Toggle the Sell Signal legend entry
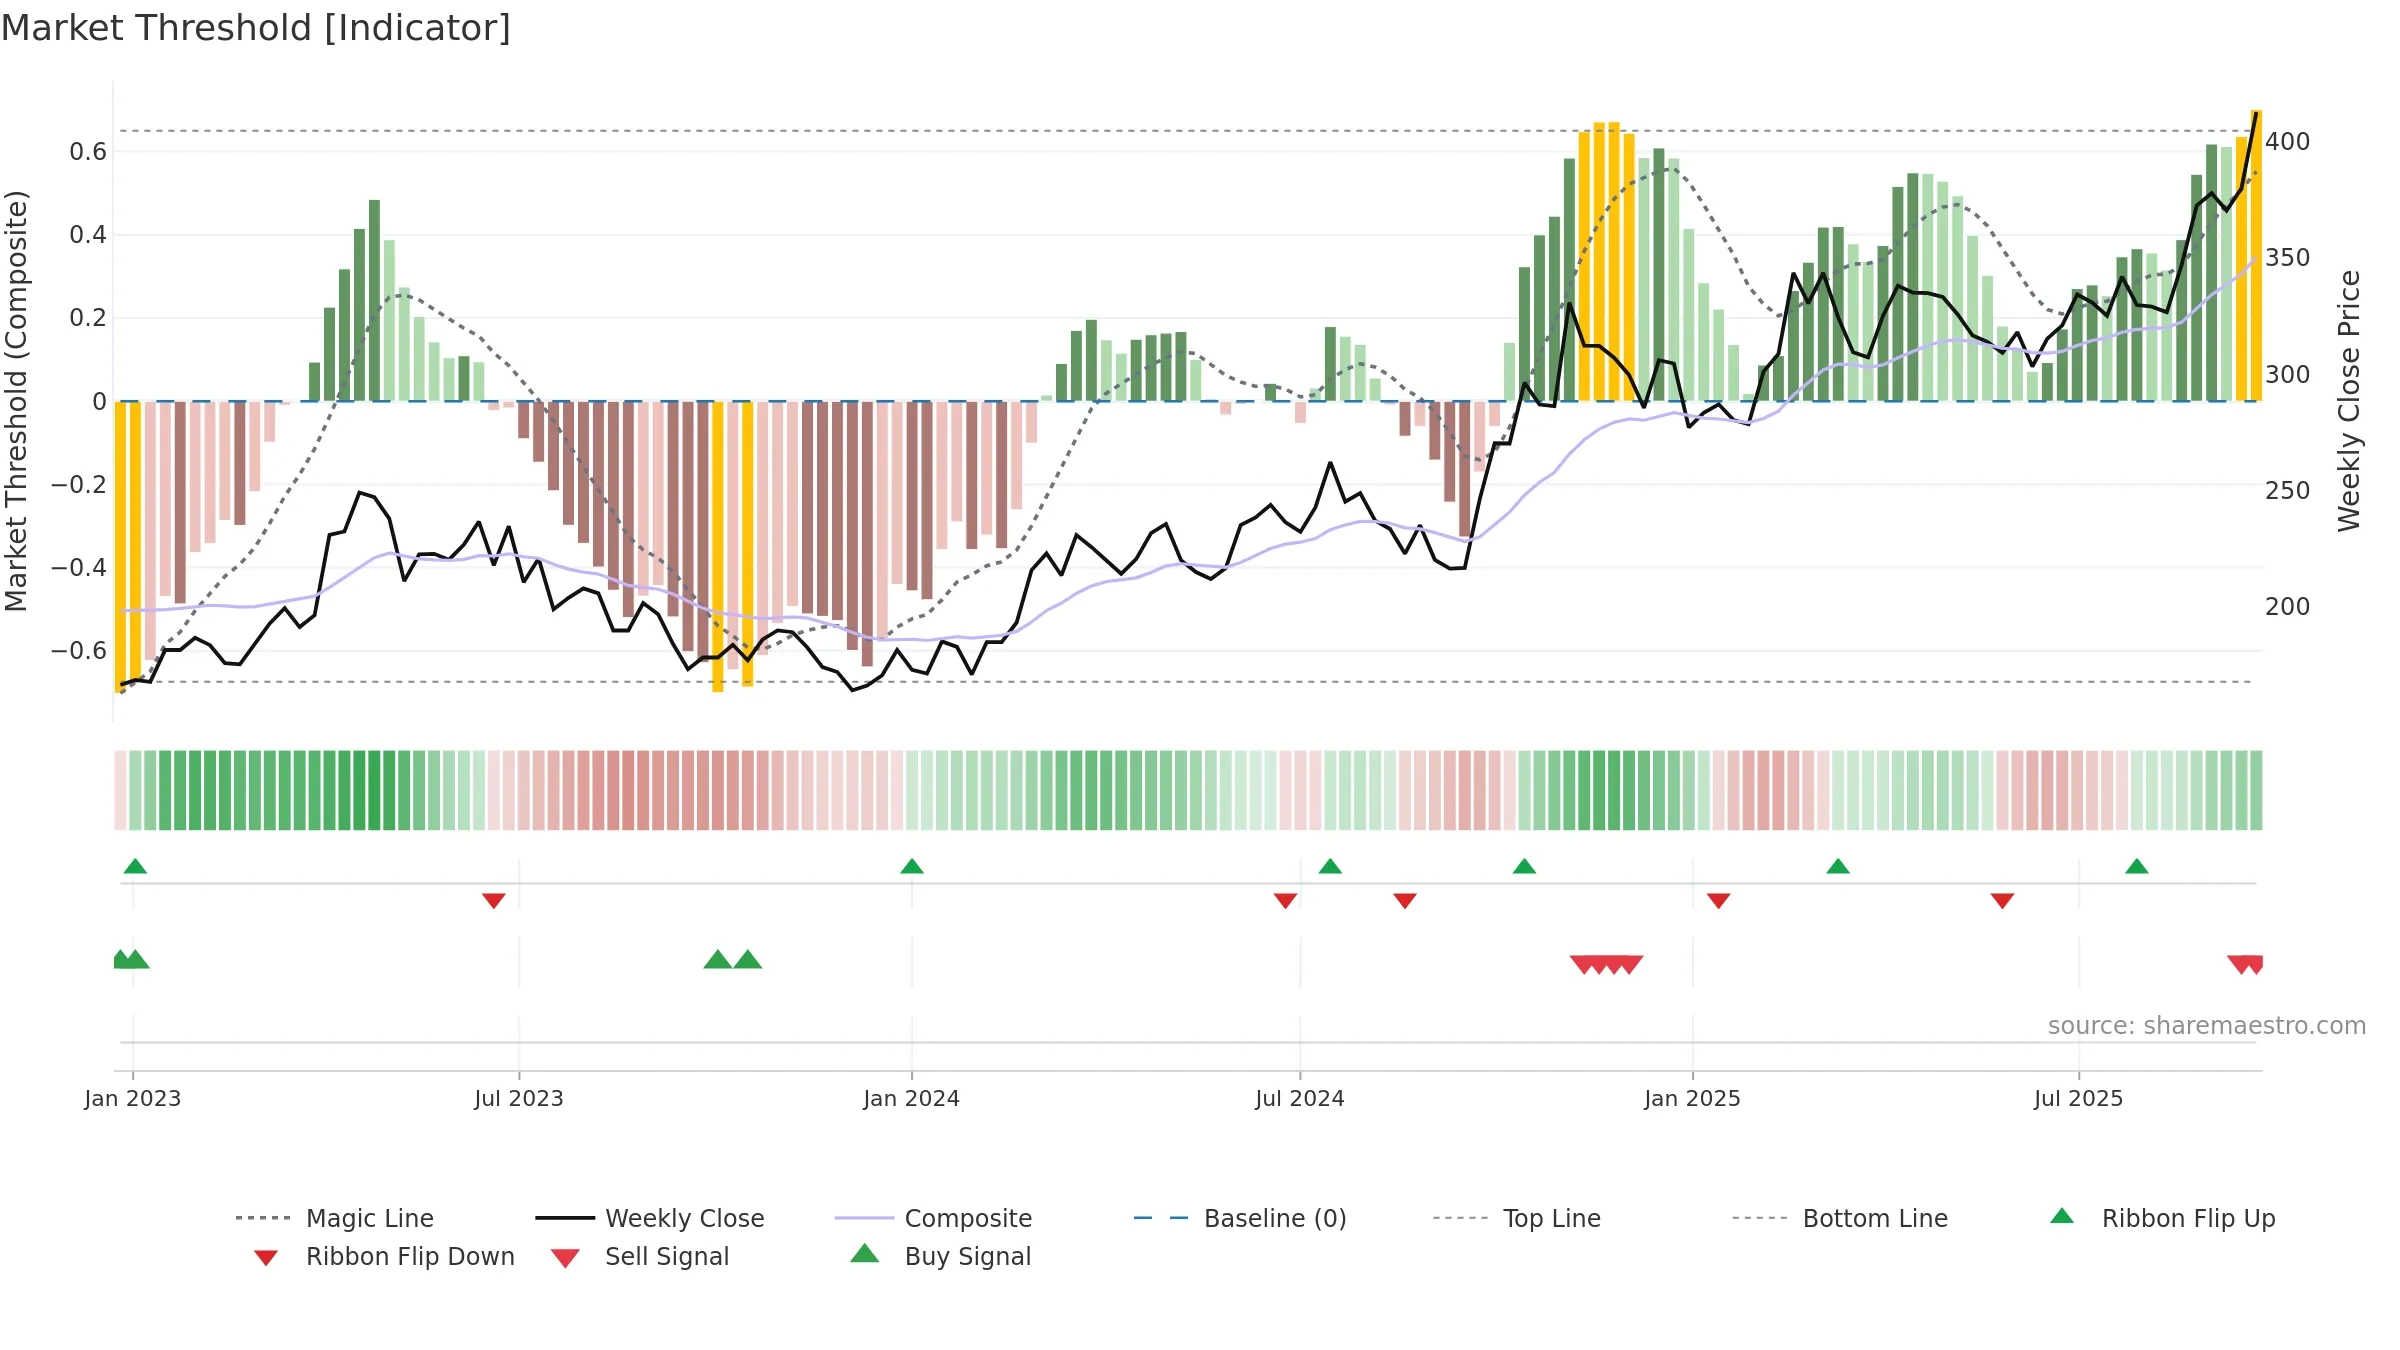The image size is (2400, 1350). pos(640,1256)
